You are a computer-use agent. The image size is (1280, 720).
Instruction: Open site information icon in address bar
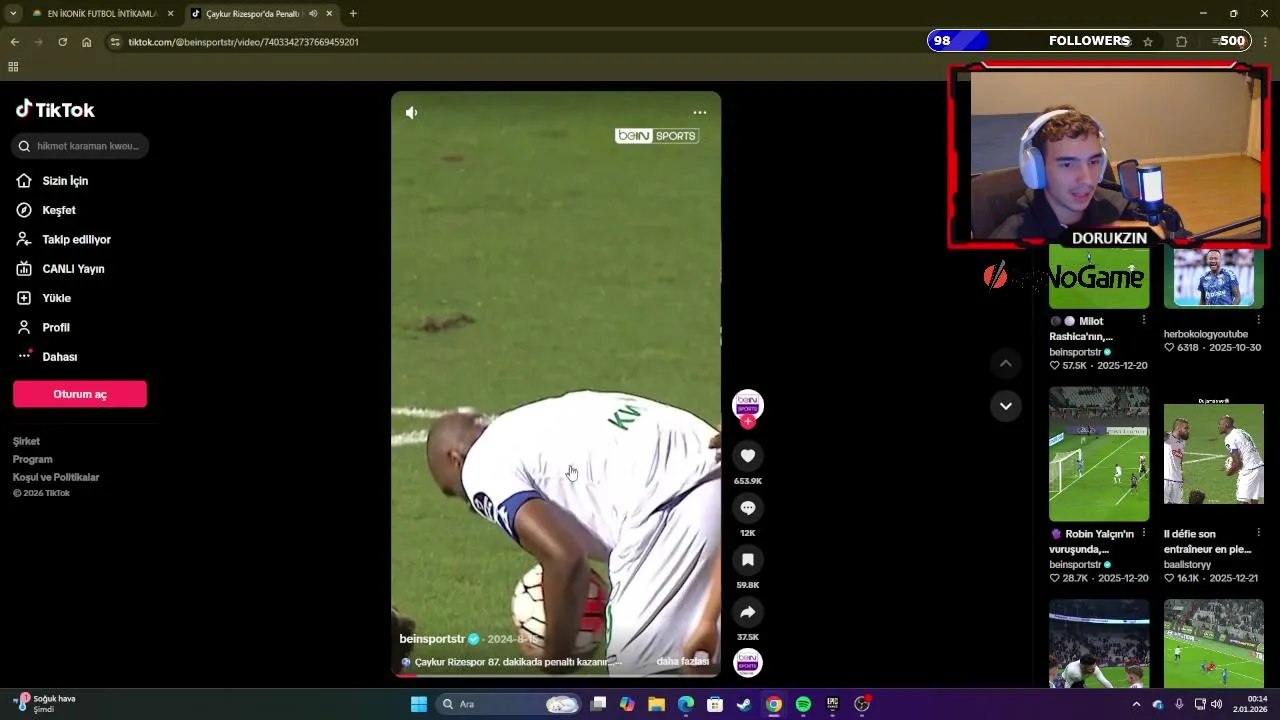coord(115,42)
